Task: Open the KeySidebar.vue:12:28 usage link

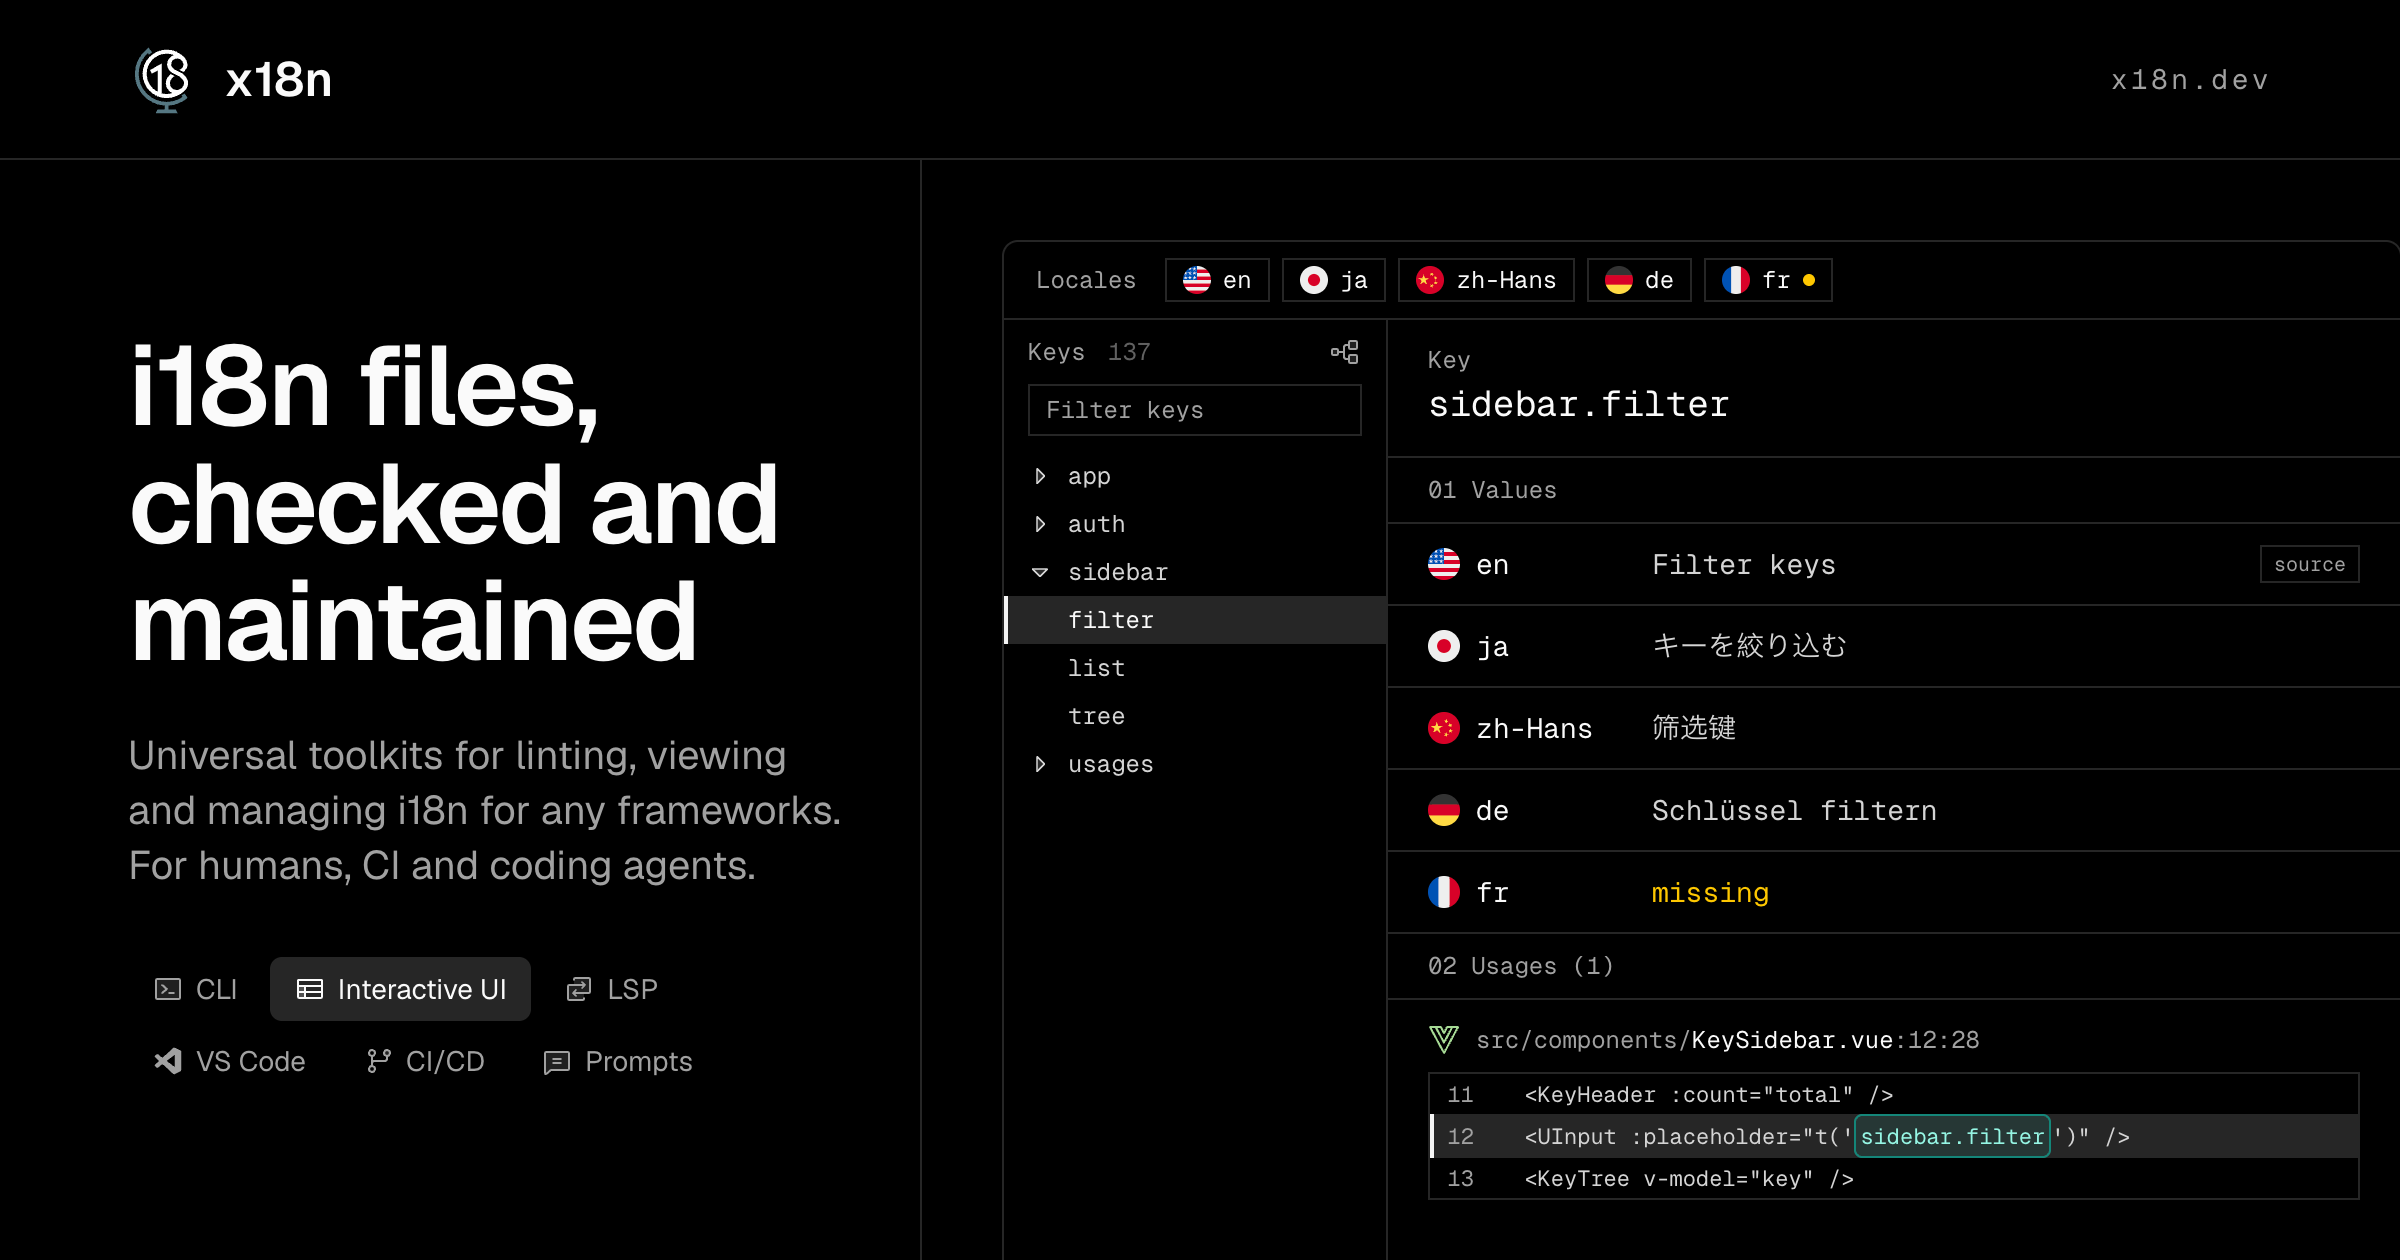Action: pyautogui.click(x=1728, y=1040)
